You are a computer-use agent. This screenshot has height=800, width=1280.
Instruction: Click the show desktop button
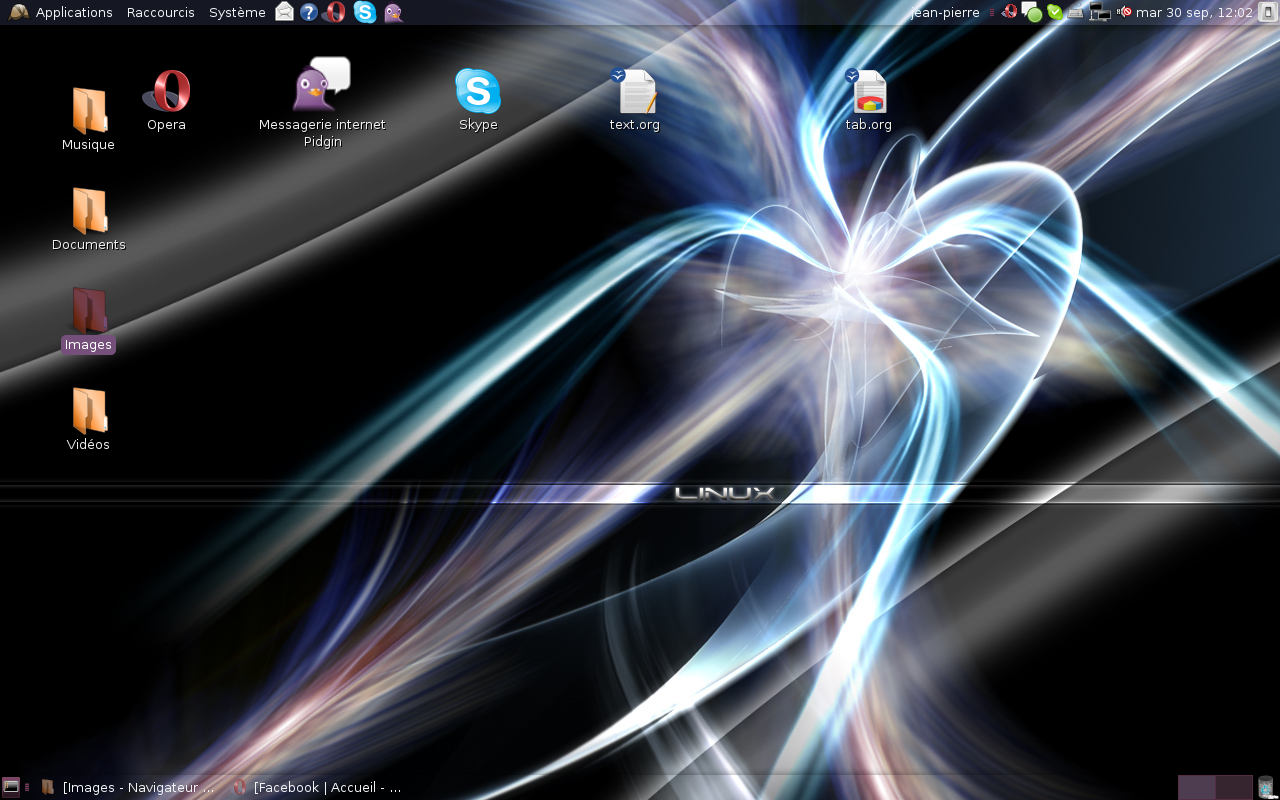[x=11, y=787]
